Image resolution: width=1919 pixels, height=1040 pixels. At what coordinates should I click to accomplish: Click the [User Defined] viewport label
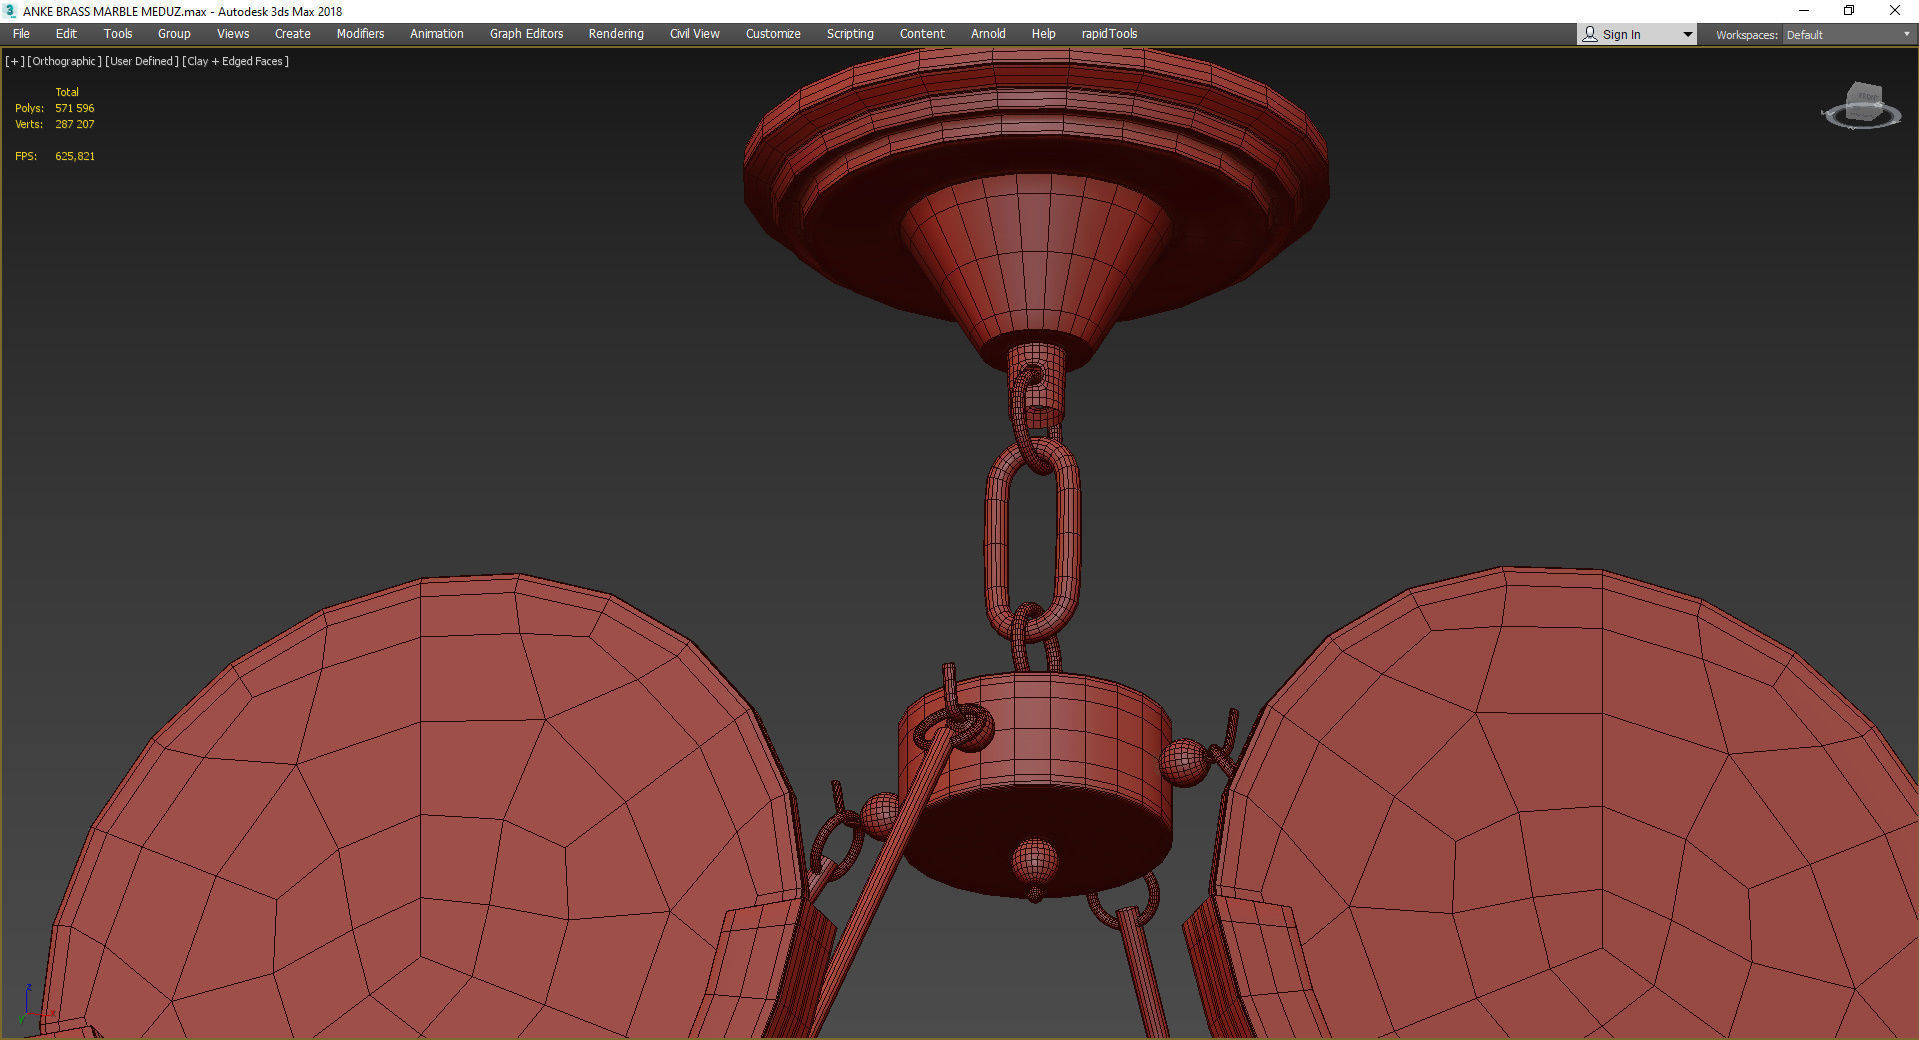point(142,61)
